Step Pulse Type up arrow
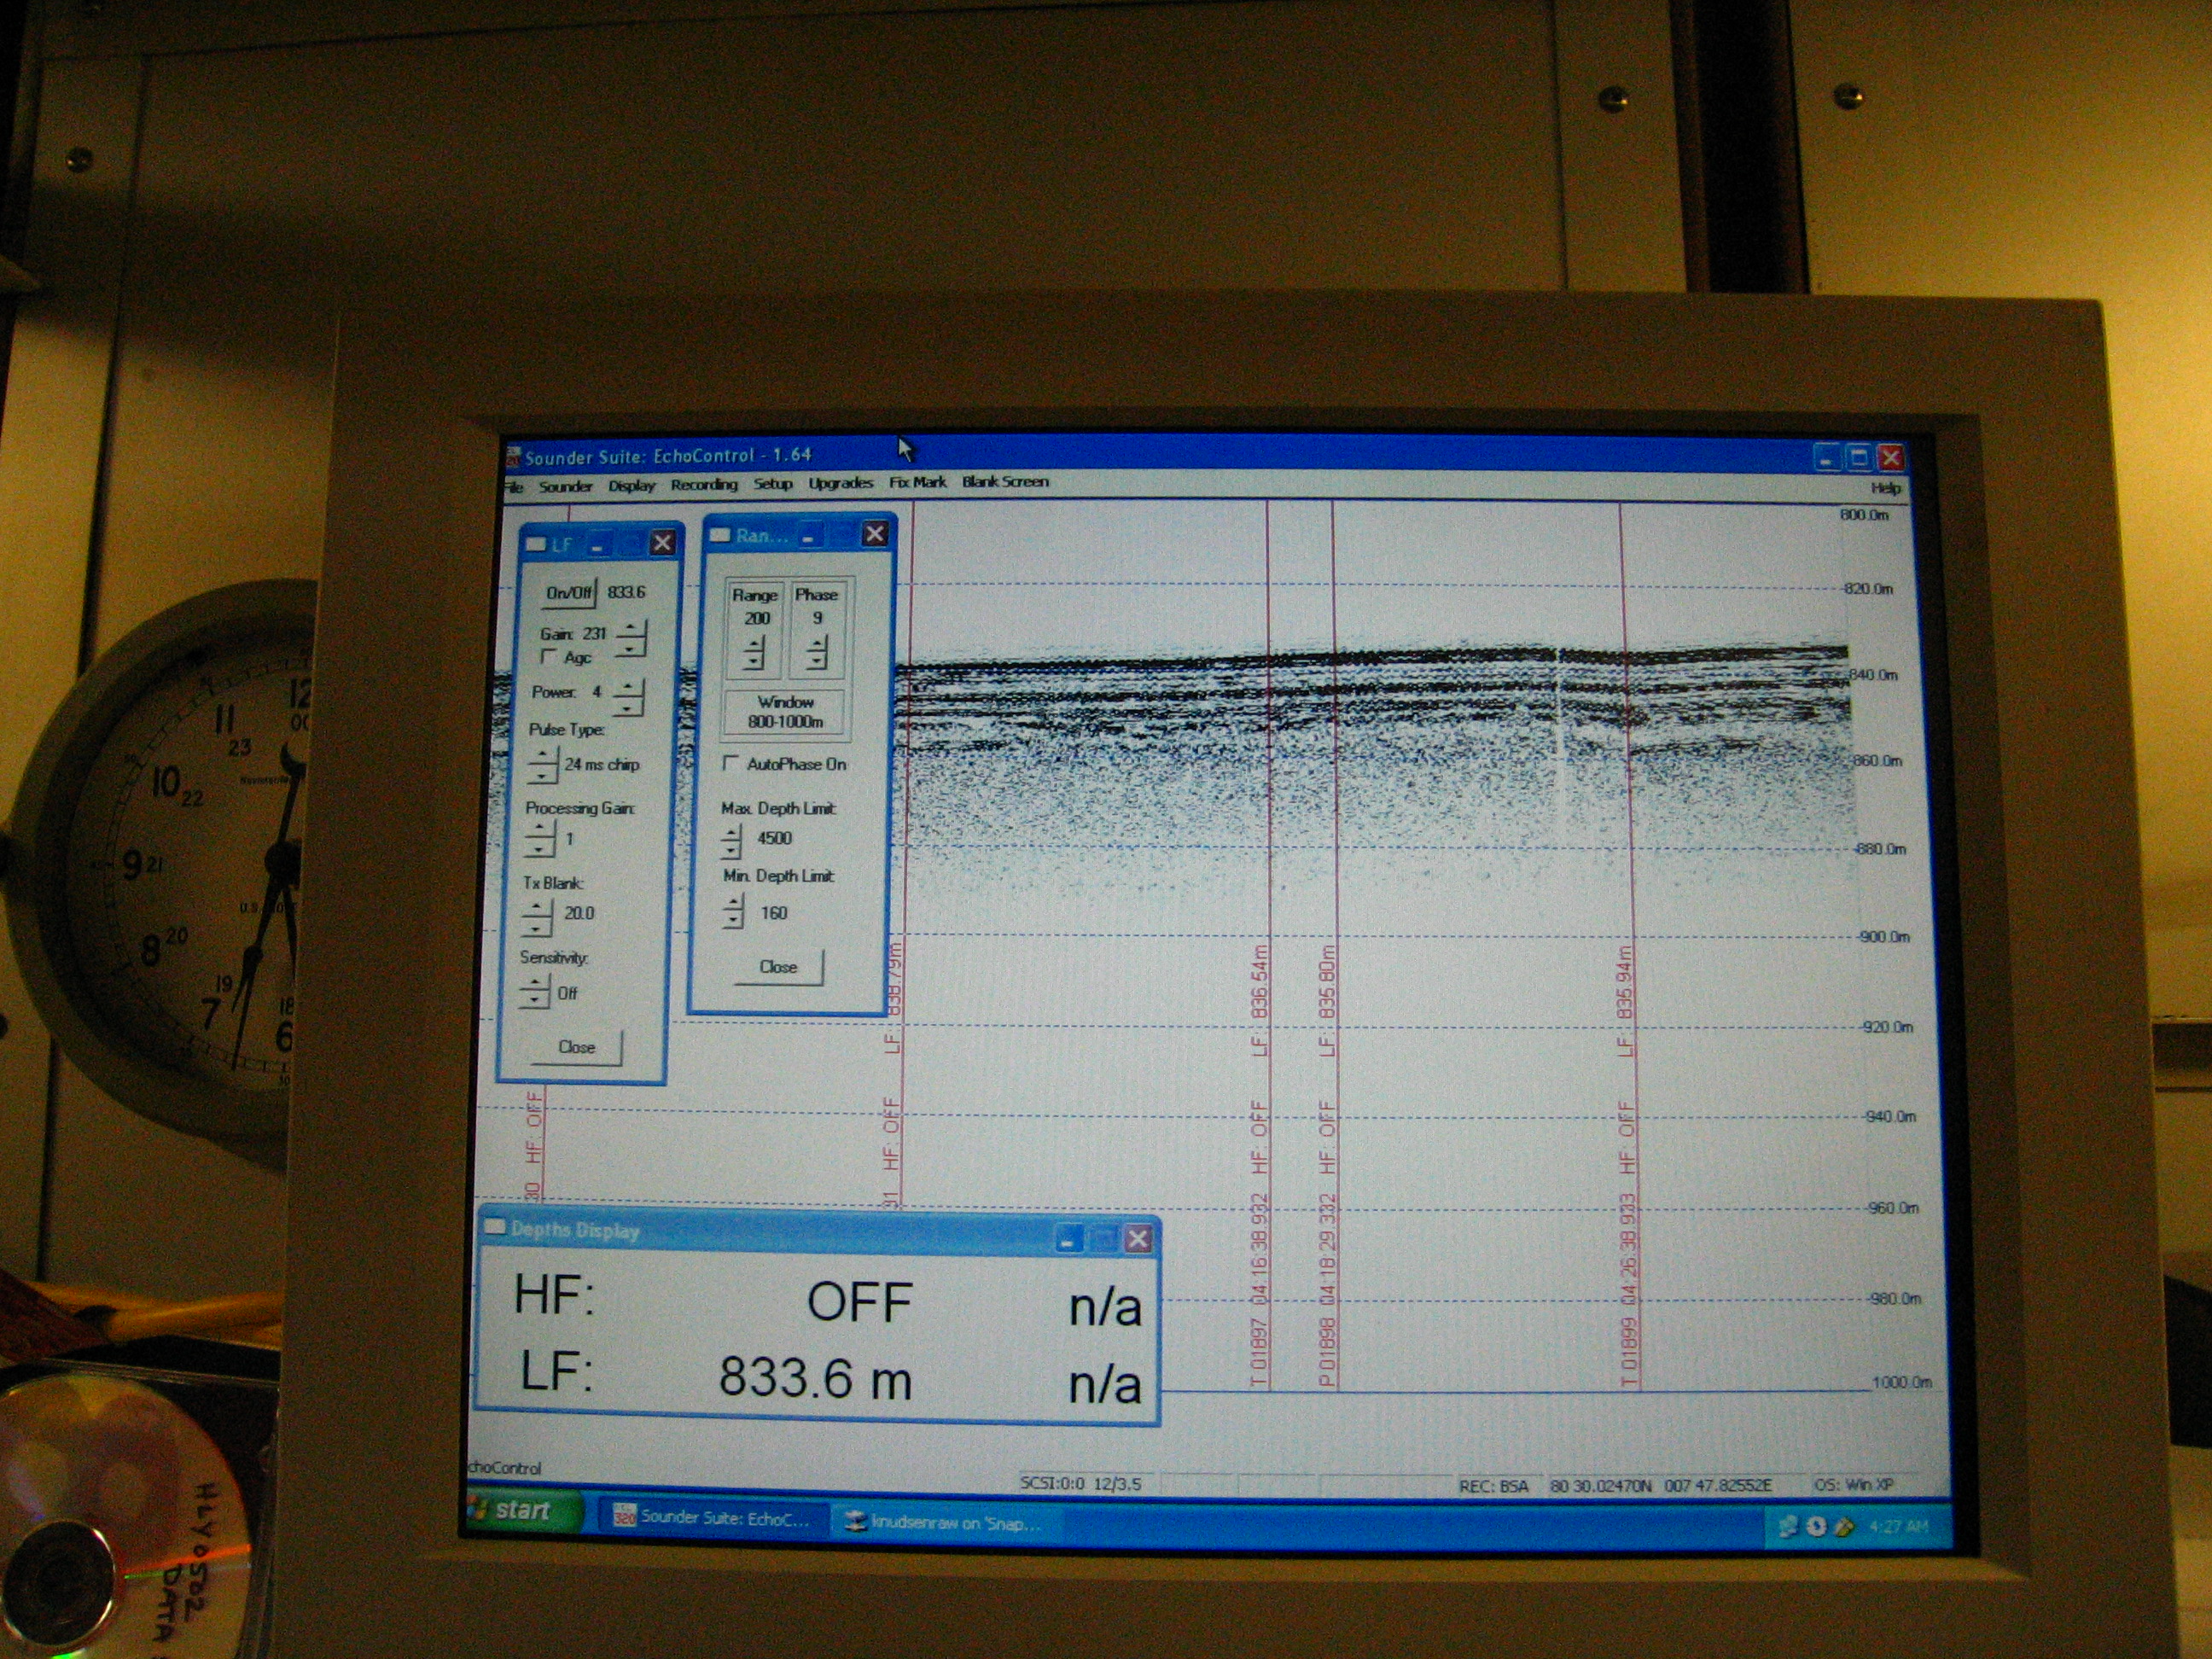This screenshot has width=2212, height=1659. 542,756
